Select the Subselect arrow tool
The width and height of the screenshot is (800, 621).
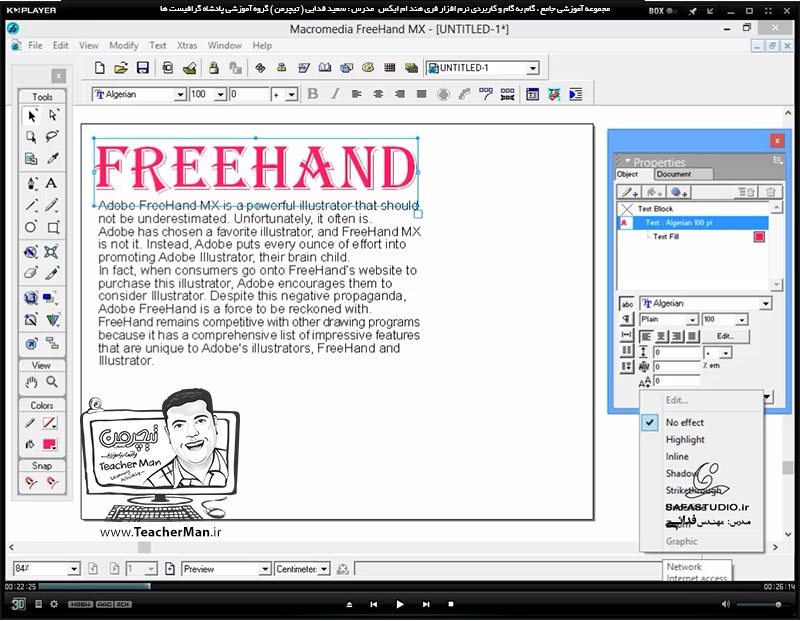[x=53, y=116]
